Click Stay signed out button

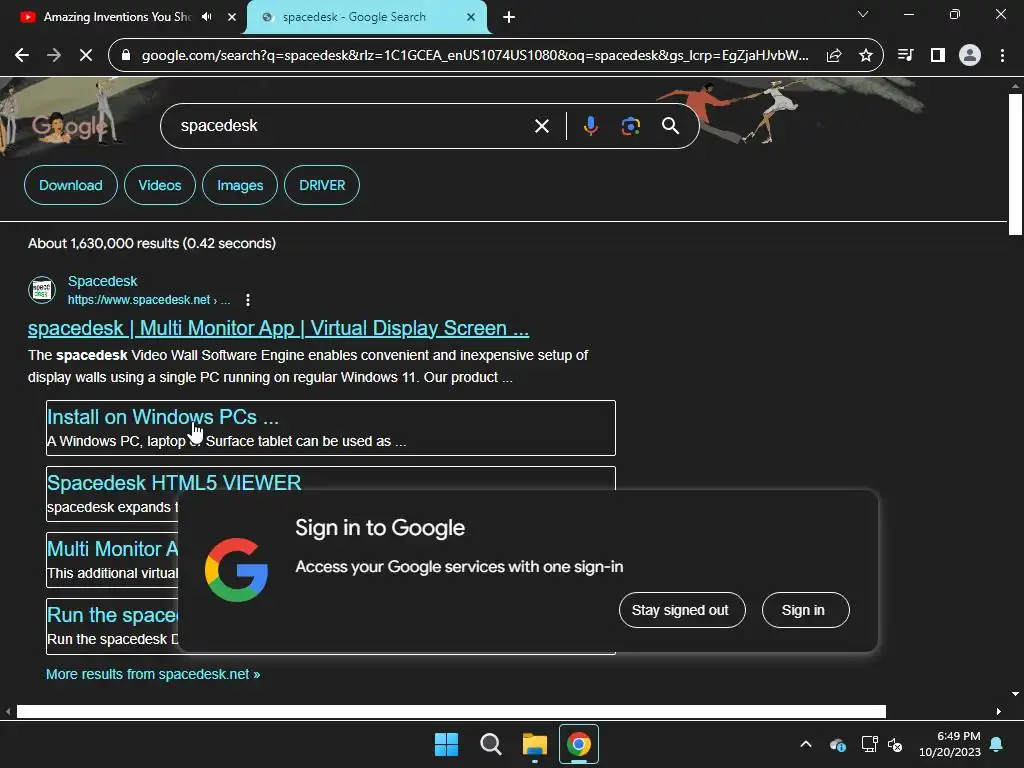(x=682, y=610)
